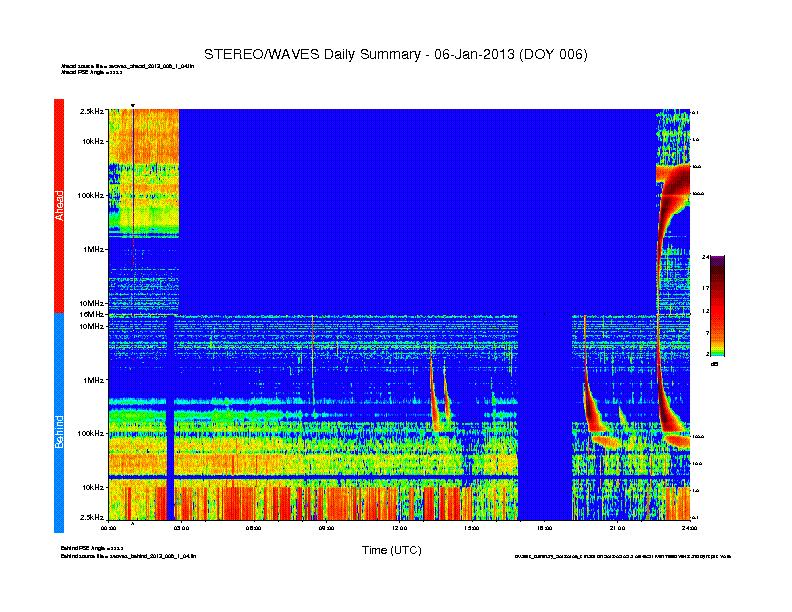Click the Behind source file text
The height and width of the screenshot is (612, 792).
pos(128,556)
